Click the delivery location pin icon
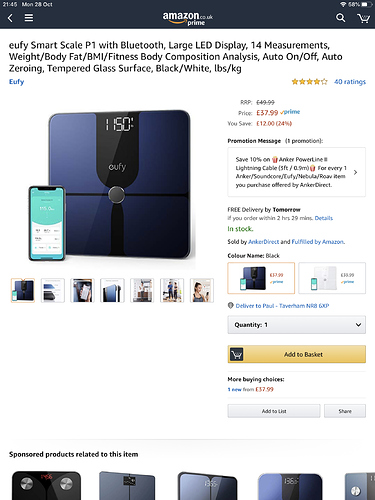The image size is (375, 500). [230, 305]
